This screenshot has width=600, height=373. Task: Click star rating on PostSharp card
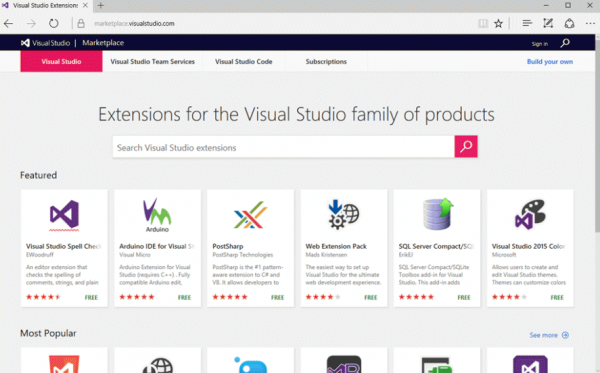tap(230, 297)
